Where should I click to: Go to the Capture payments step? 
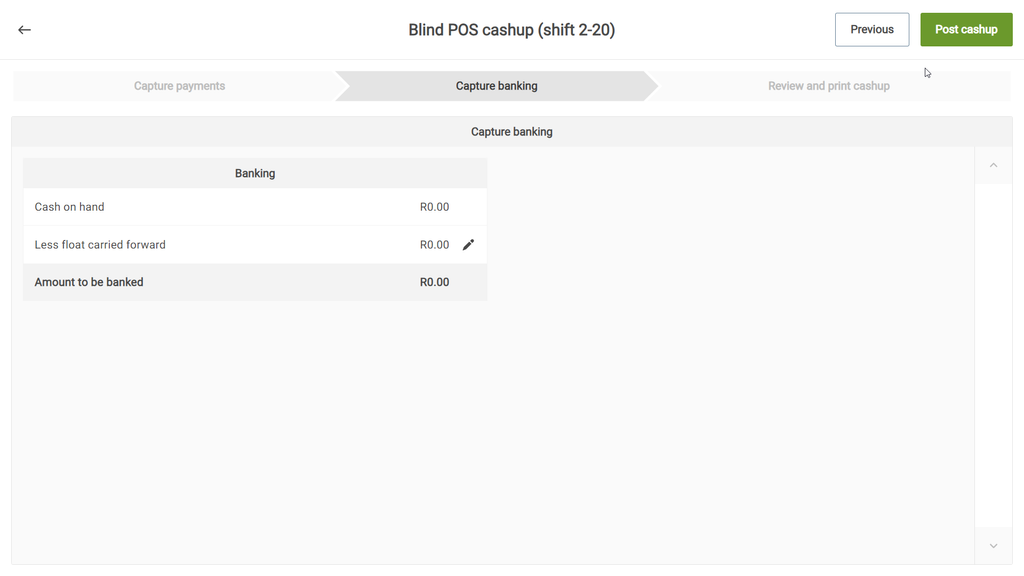click(x=179, y=86)
